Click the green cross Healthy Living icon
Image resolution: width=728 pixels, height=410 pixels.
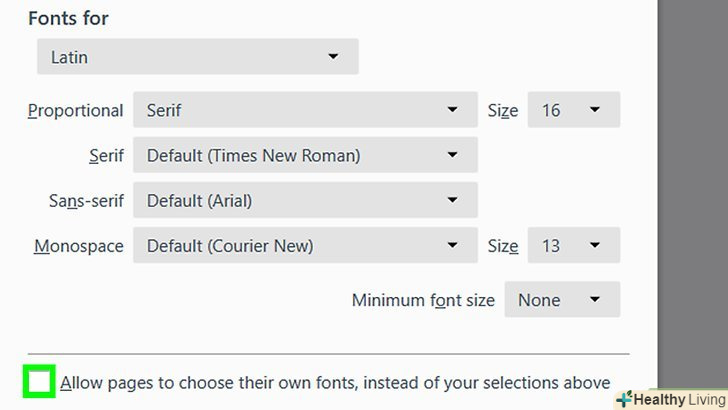pos(625,399)
